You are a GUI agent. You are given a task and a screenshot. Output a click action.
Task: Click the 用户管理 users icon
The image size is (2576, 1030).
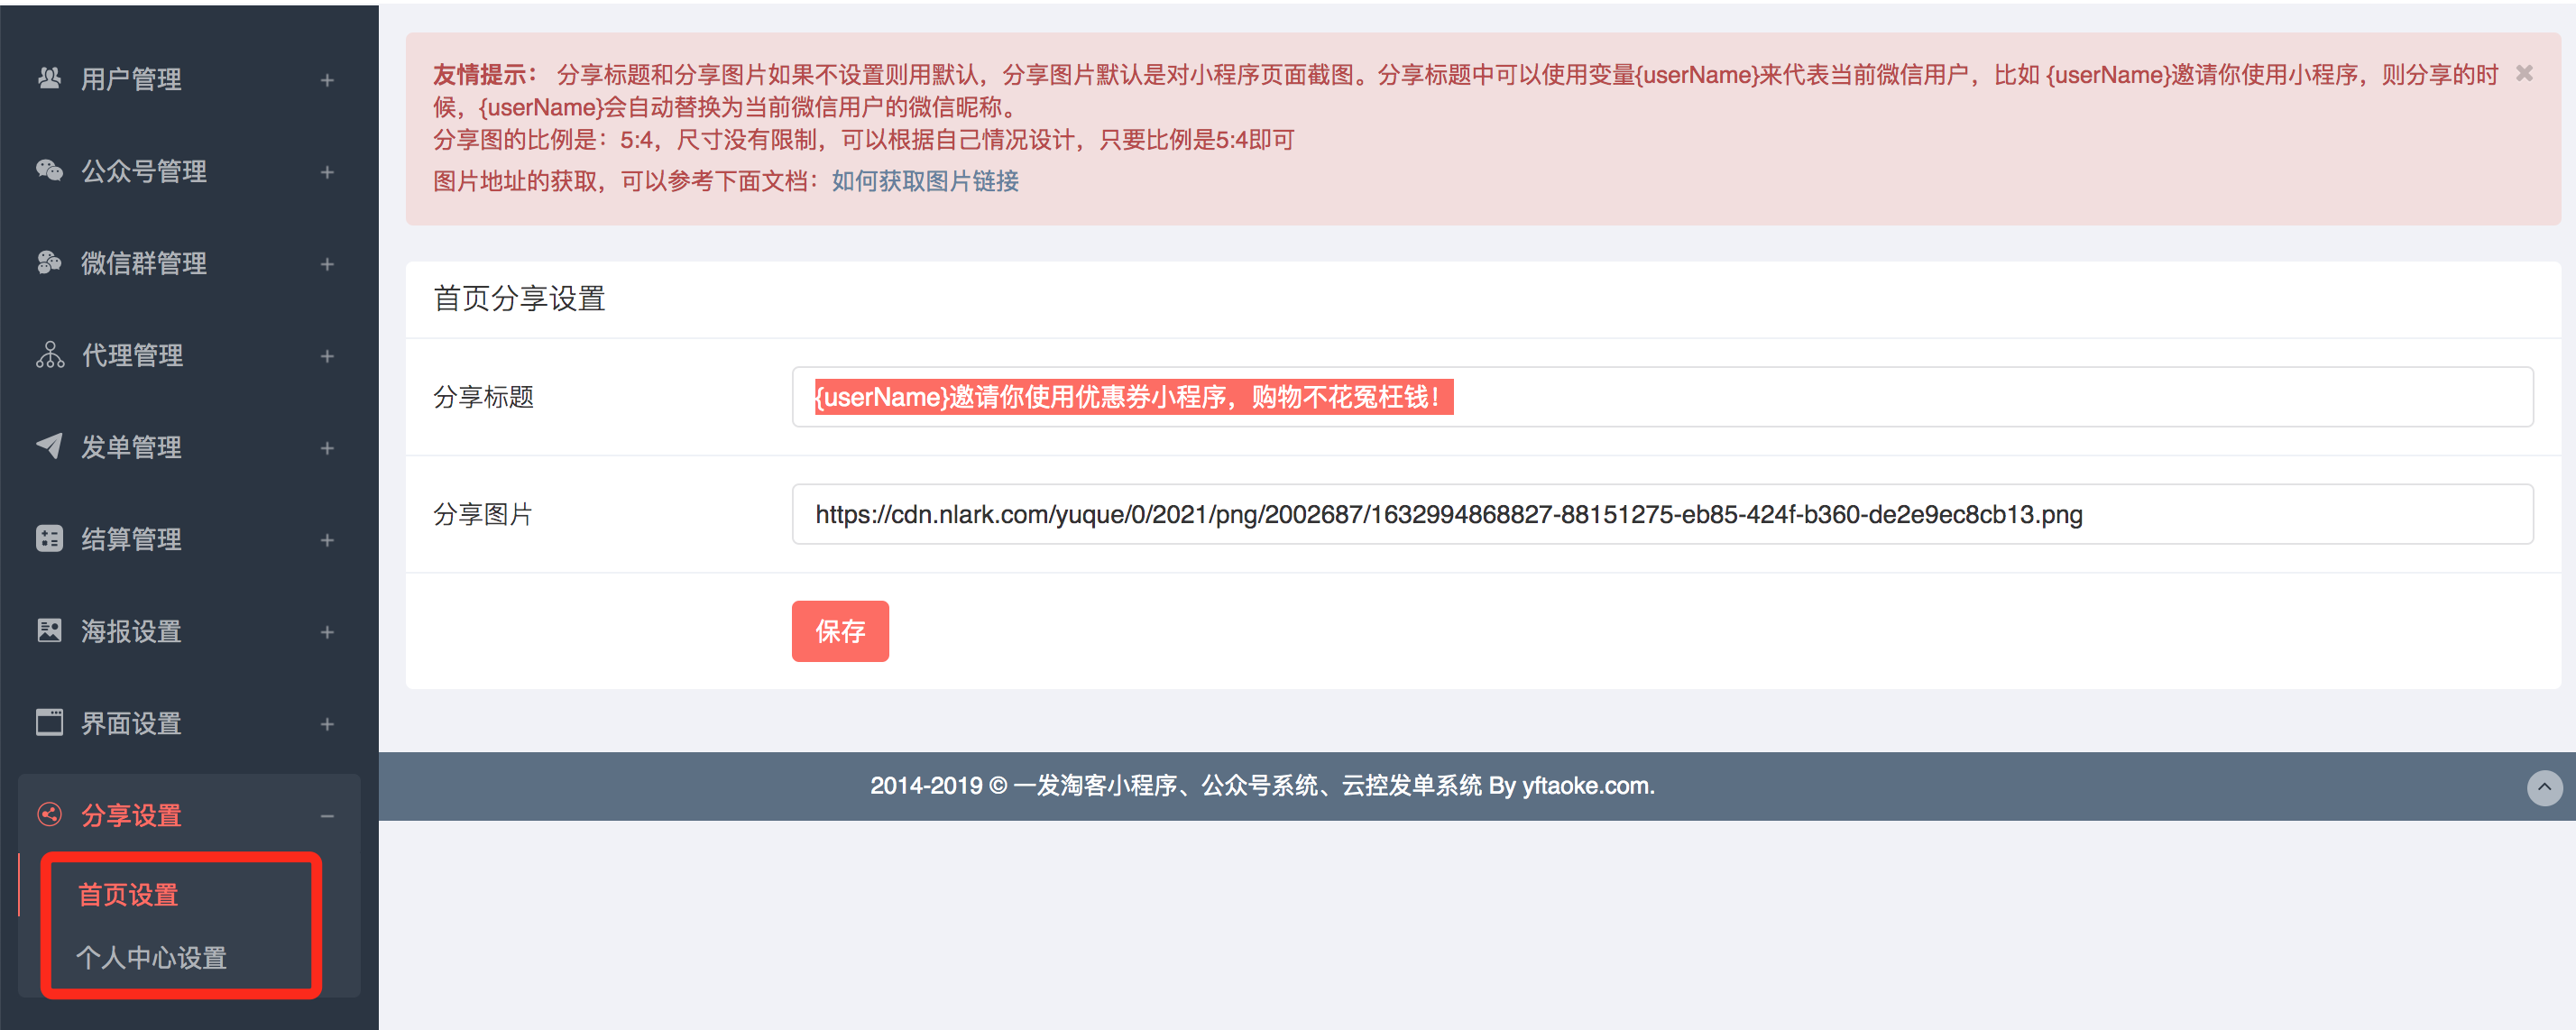(49, 78)
